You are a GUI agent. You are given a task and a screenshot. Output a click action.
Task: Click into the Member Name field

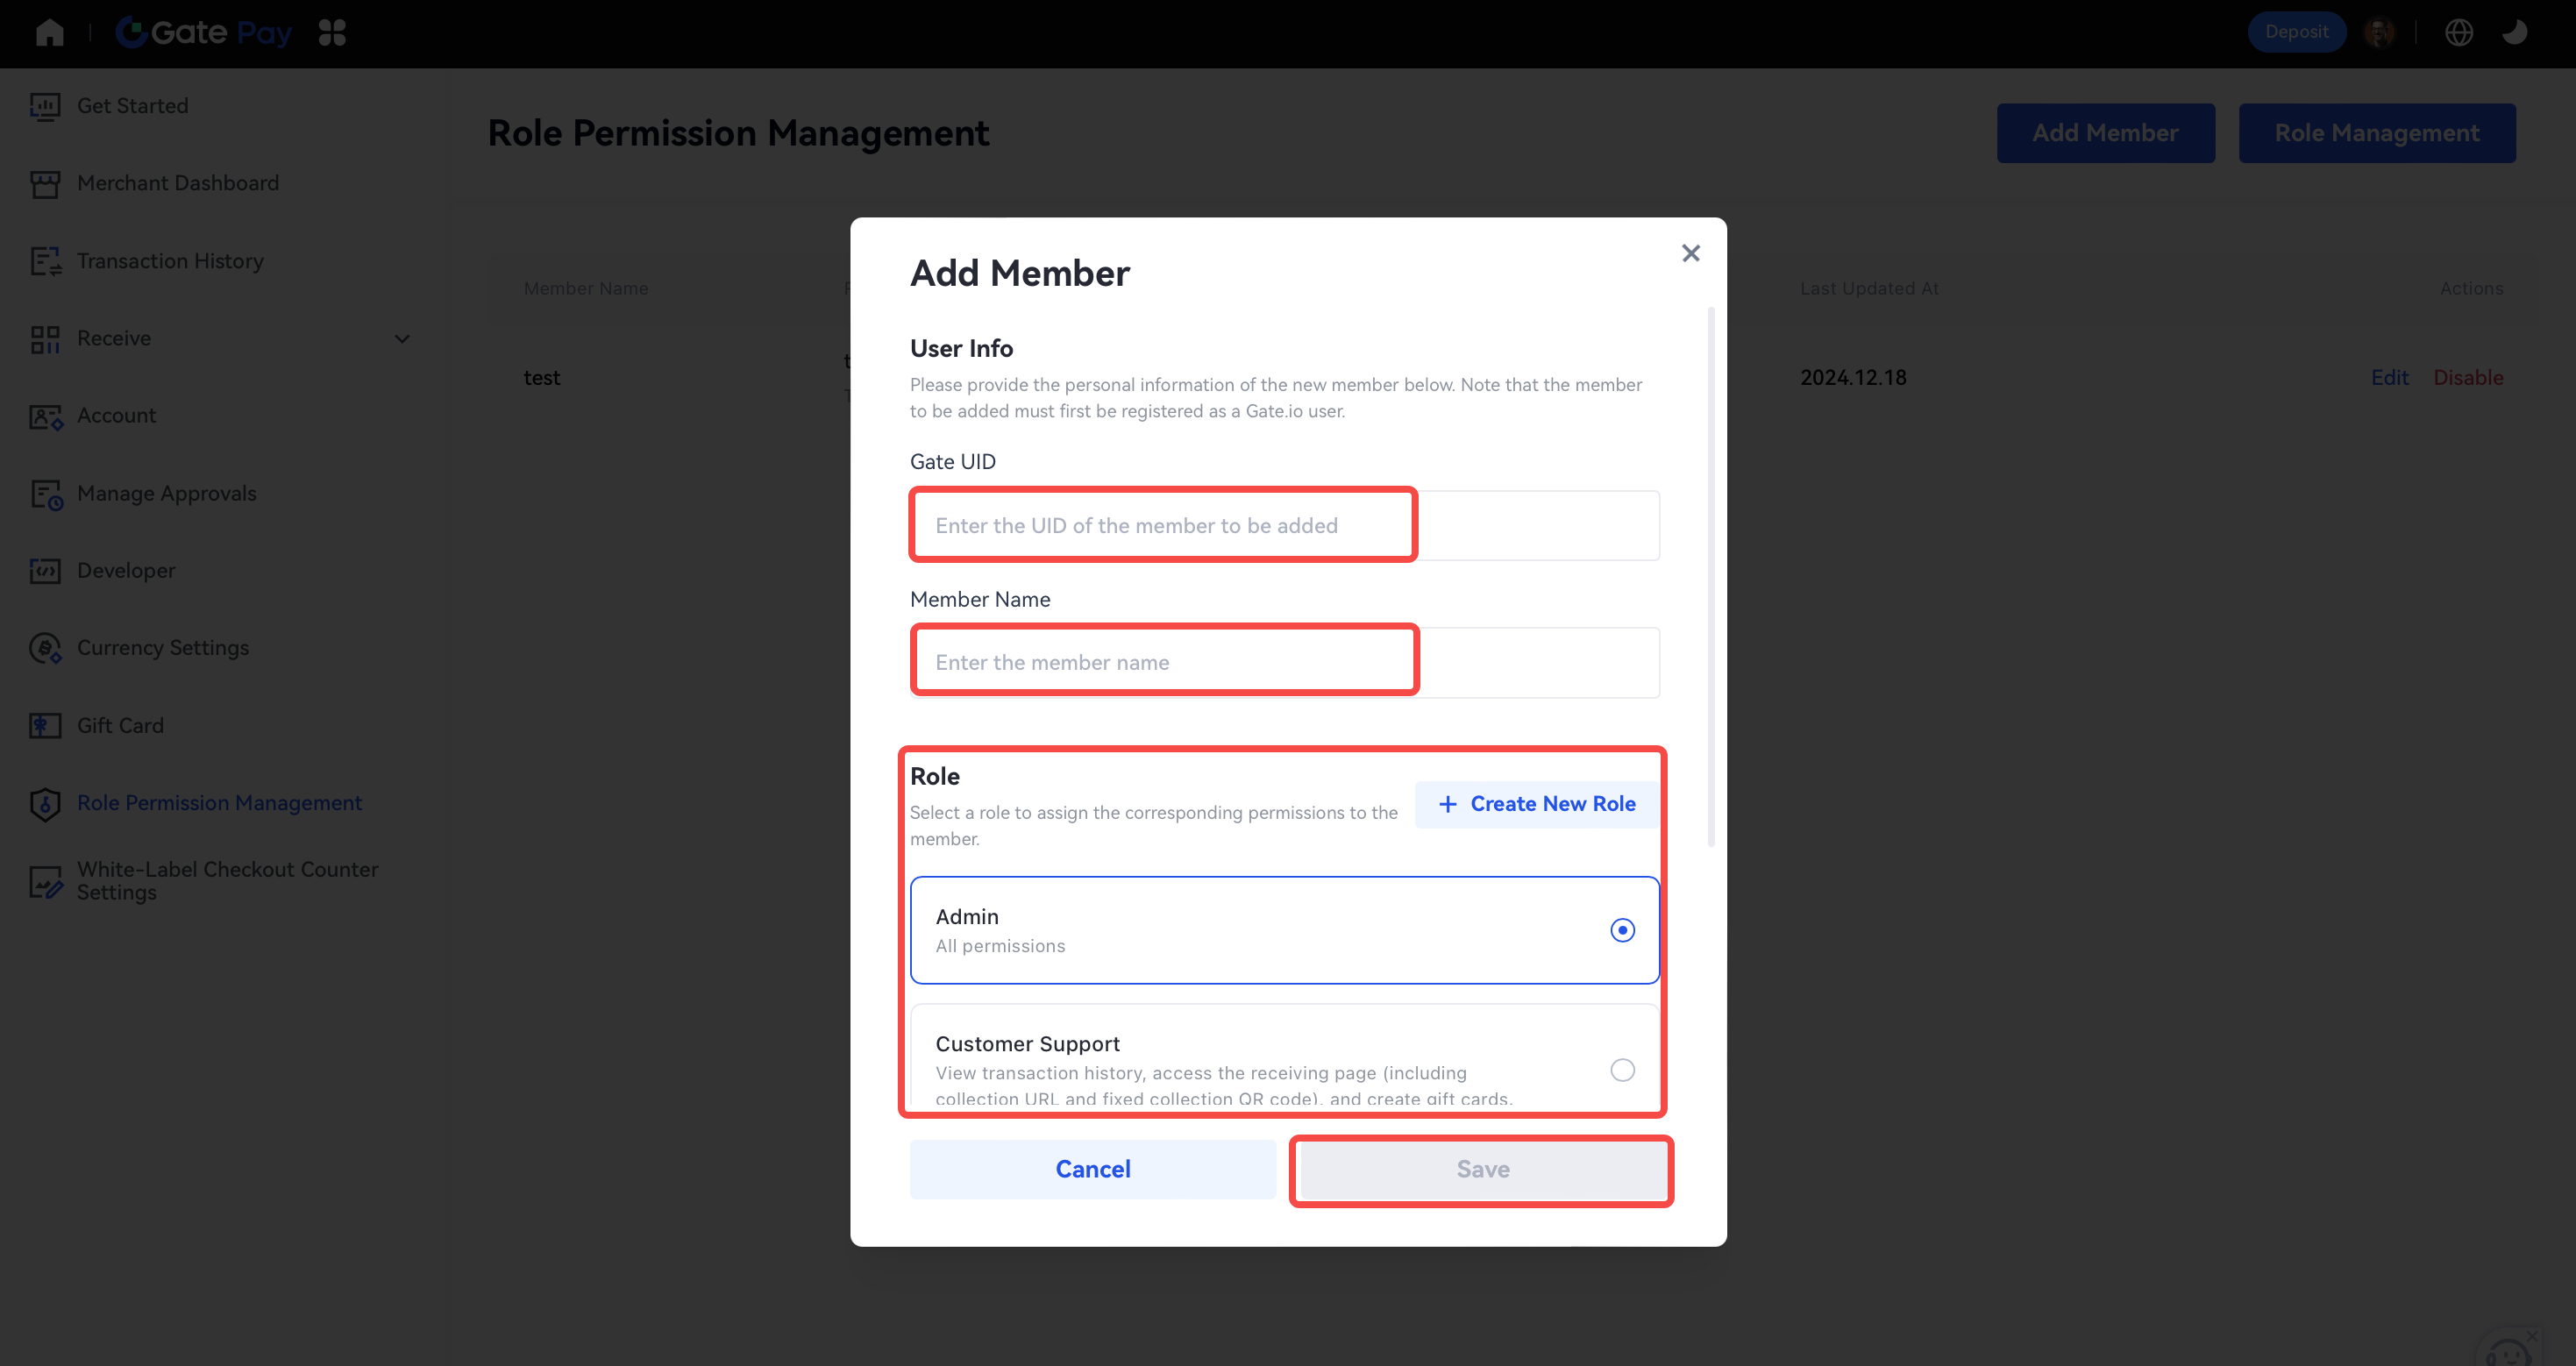[x=1284, y=663]
